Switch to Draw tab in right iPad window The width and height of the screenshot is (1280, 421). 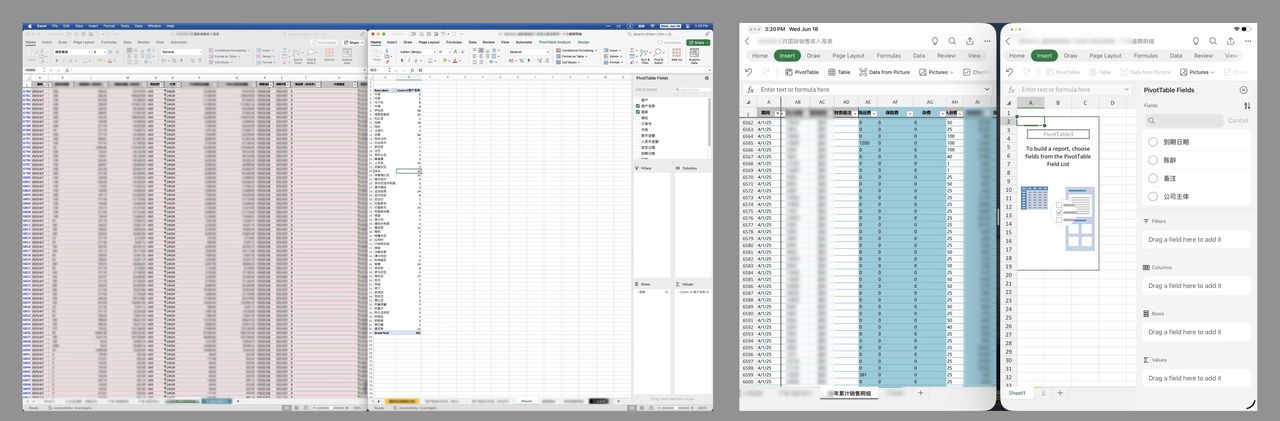point(1070,56)
